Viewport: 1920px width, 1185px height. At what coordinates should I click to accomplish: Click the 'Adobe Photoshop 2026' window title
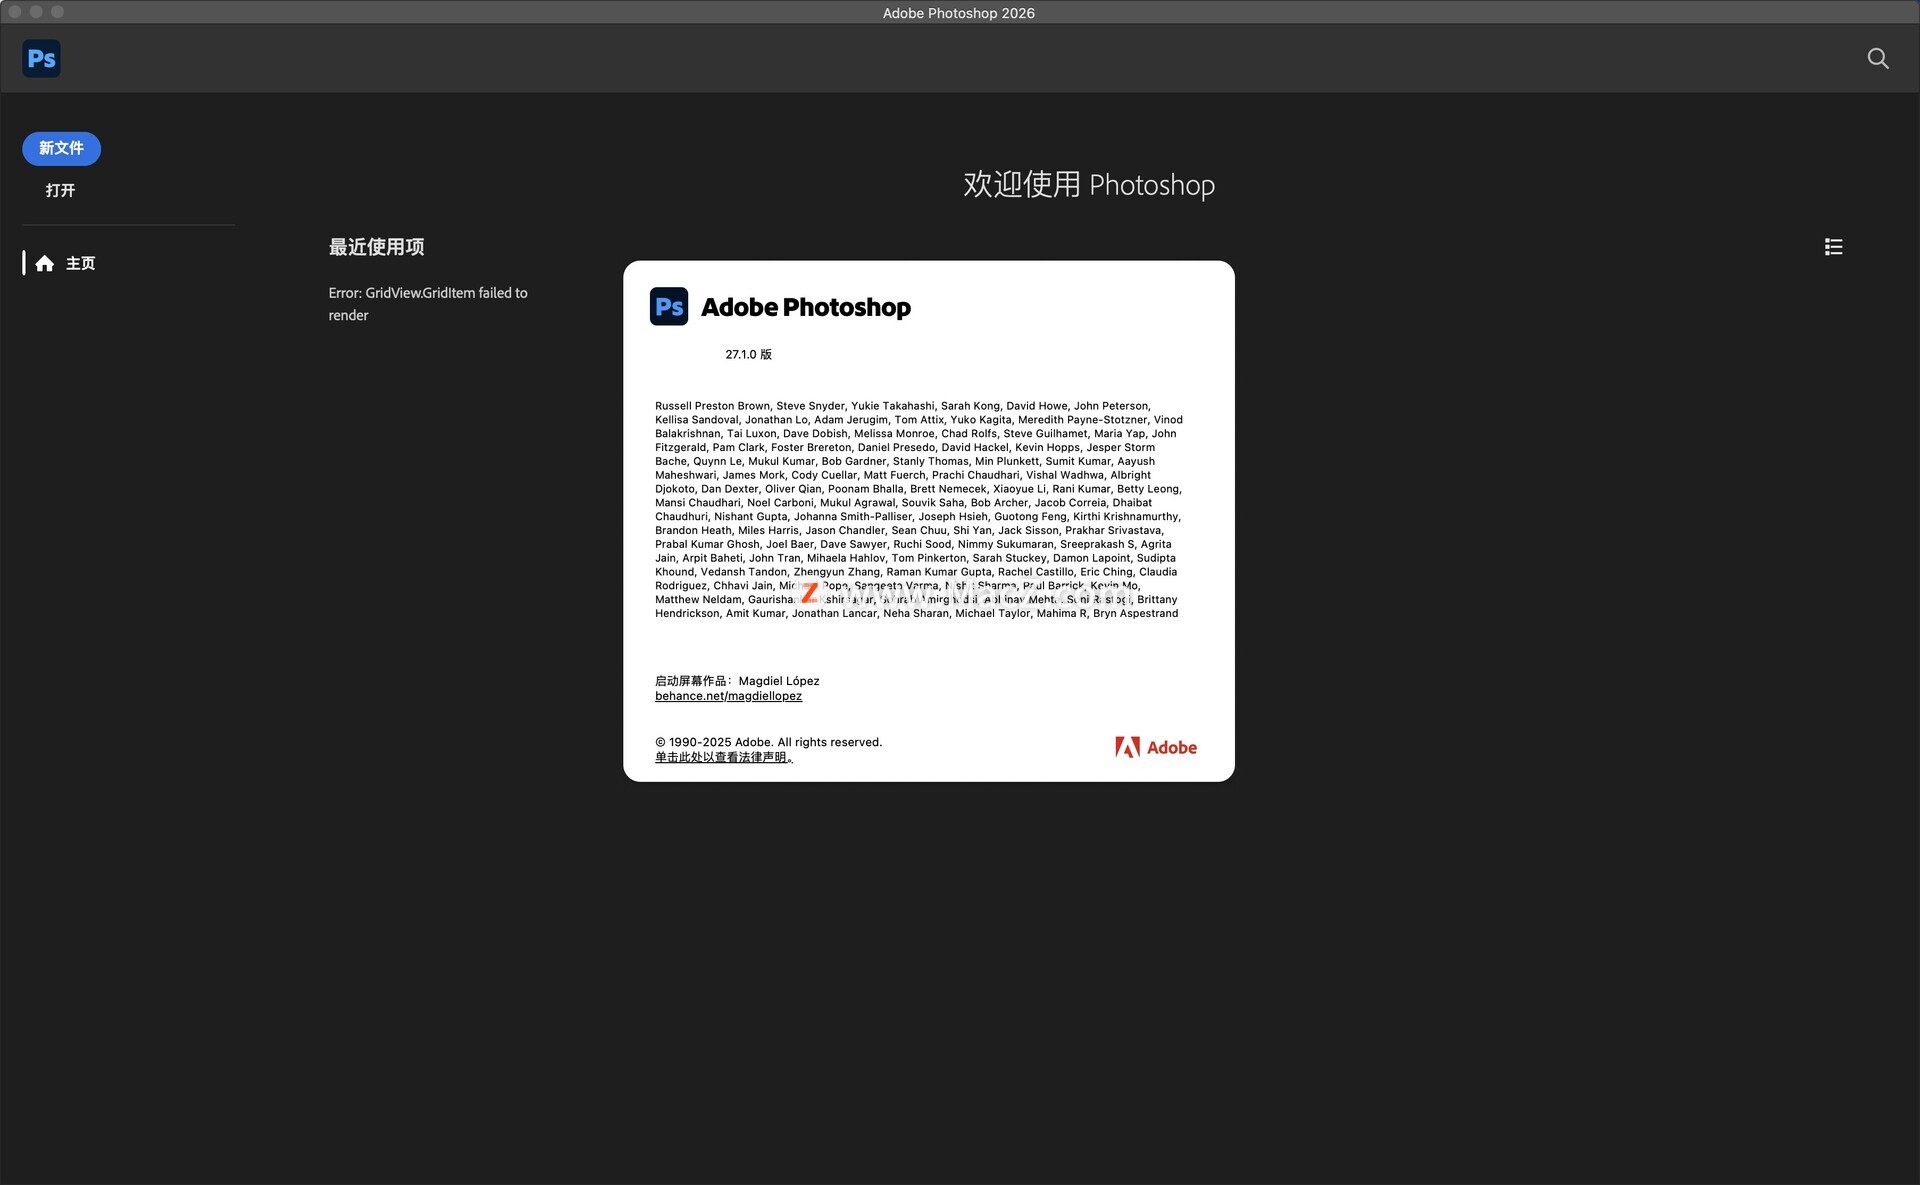(958, 13)
